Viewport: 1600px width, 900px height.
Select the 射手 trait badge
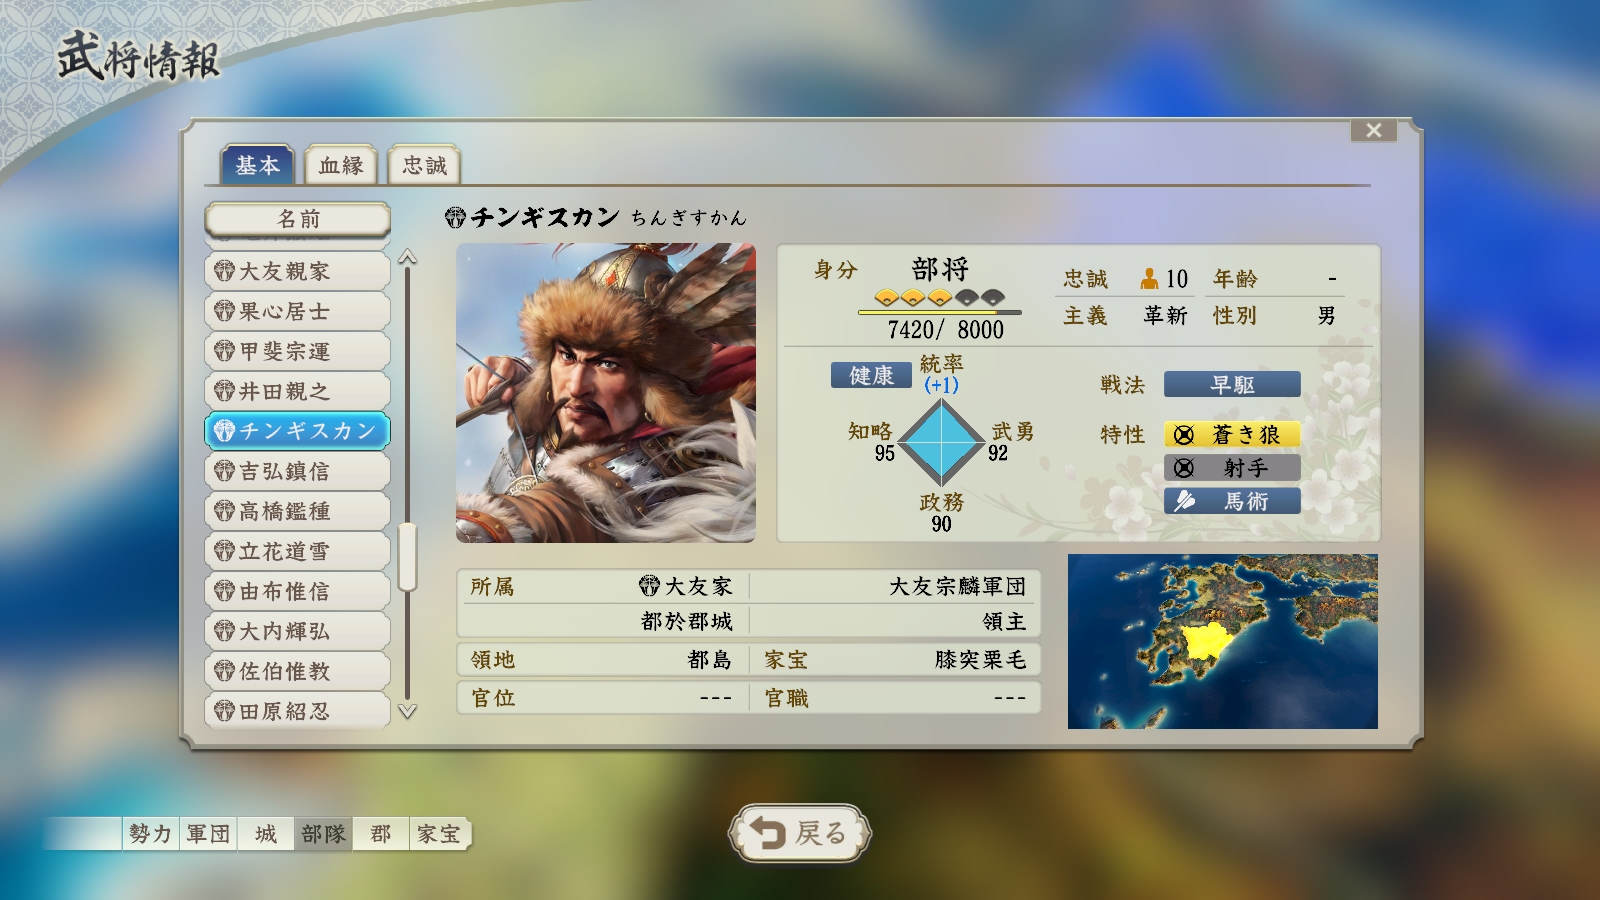(1232, 467)
